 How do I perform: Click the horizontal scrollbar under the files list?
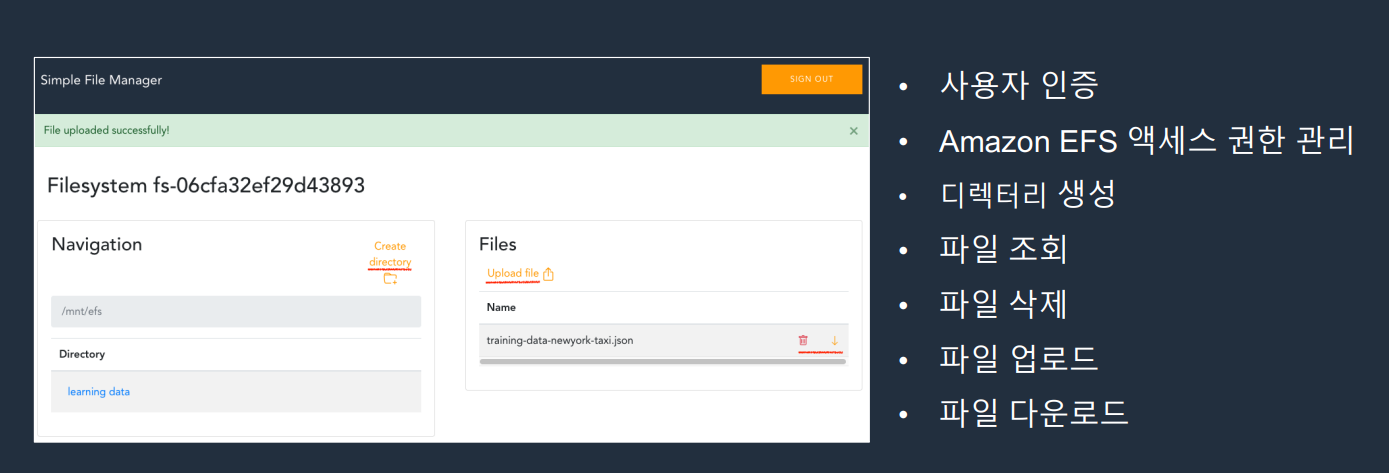pyautogui.click(x=663, y=361)
